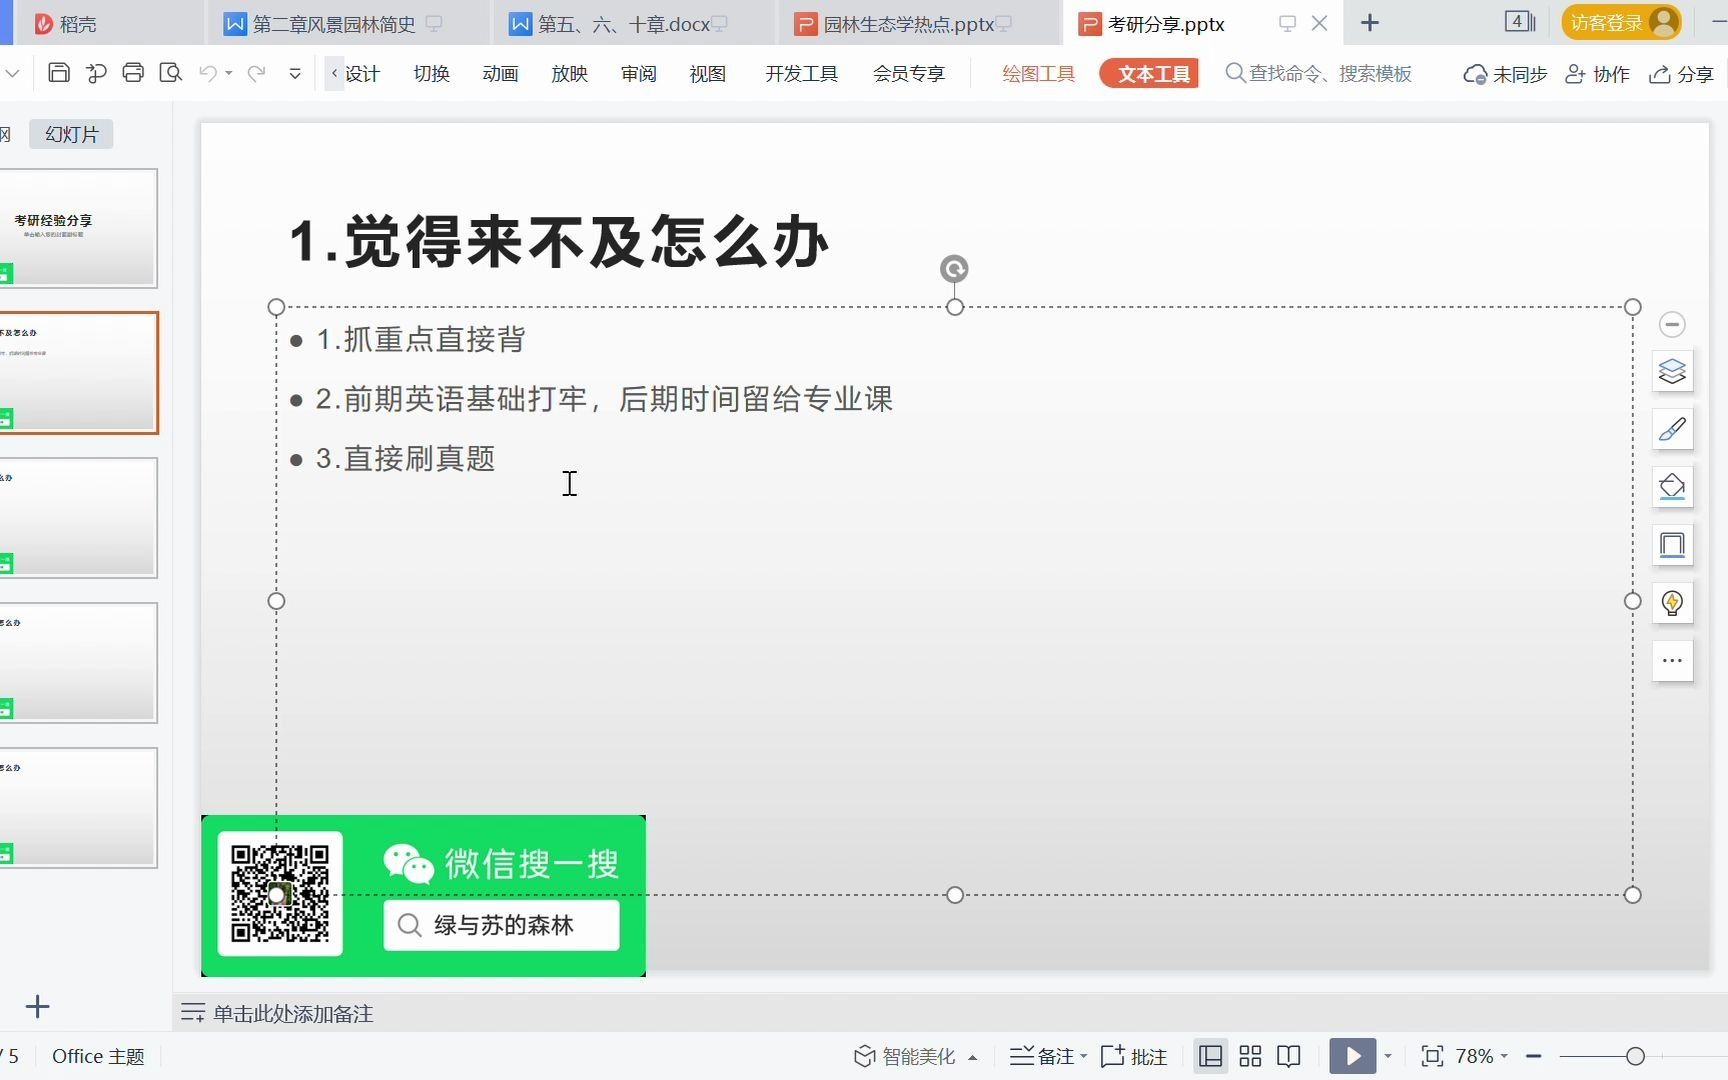
Task: Close the 考研分享.pptx tab
Action: [1319, 23]
